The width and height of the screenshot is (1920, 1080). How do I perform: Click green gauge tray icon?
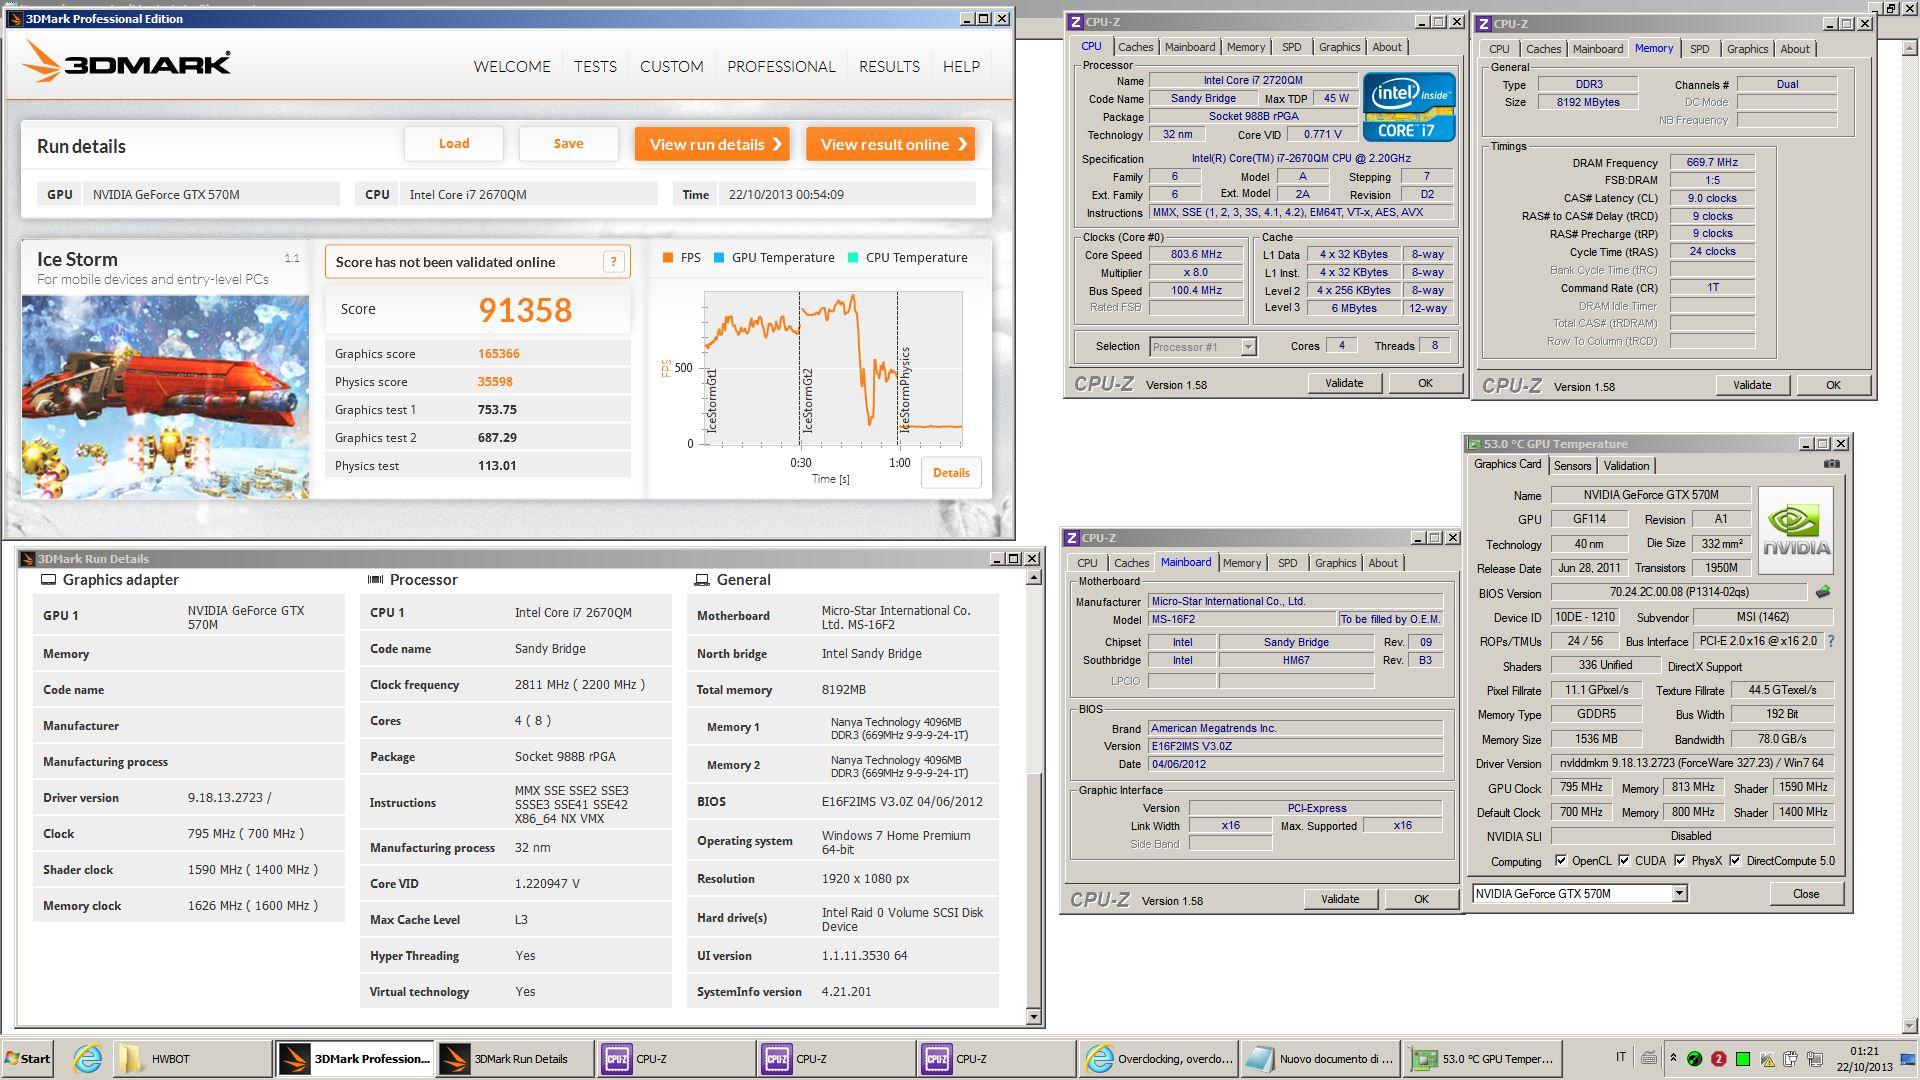point(1694,1058)
